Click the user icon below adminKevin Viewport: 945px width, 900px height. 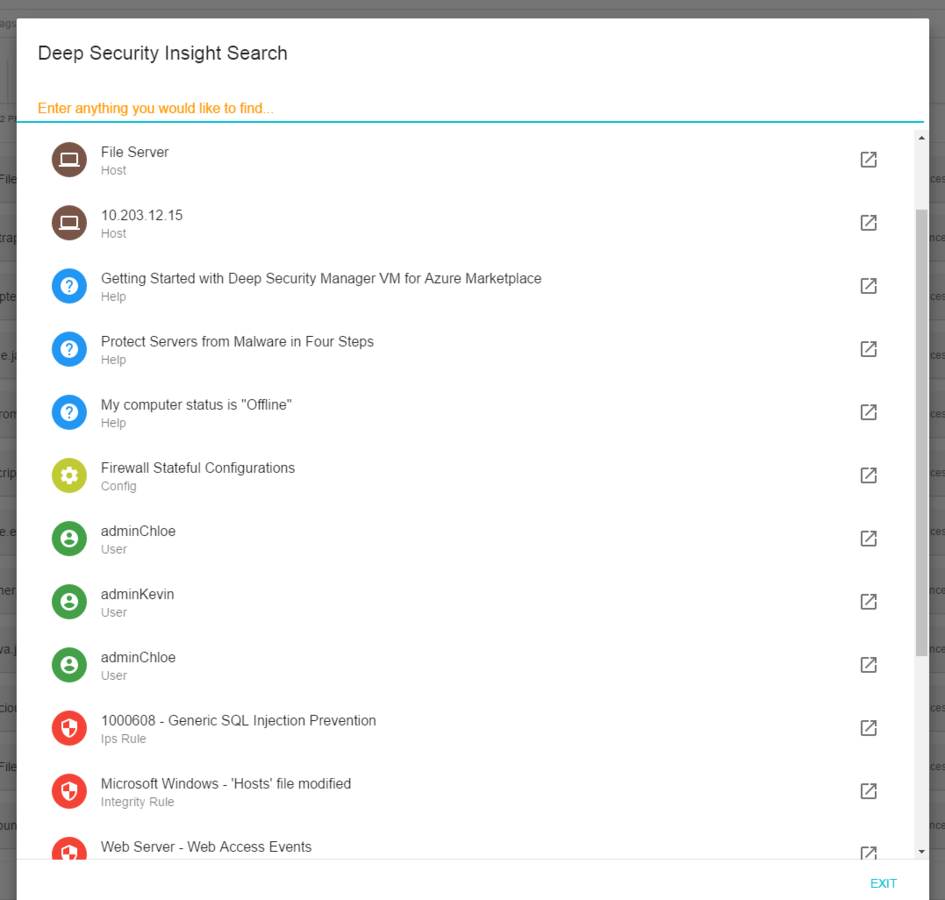tap(69, 665)
